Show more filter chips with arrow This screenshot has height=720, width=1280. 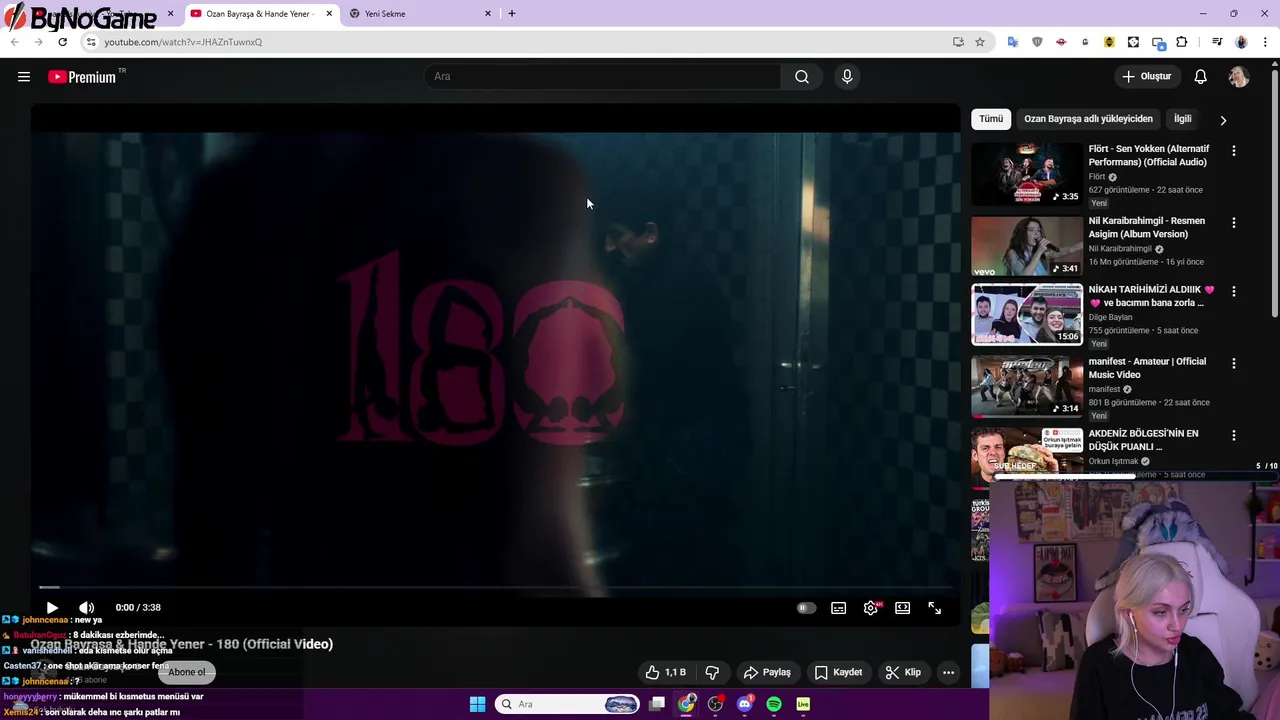(x=1223, y=120)
